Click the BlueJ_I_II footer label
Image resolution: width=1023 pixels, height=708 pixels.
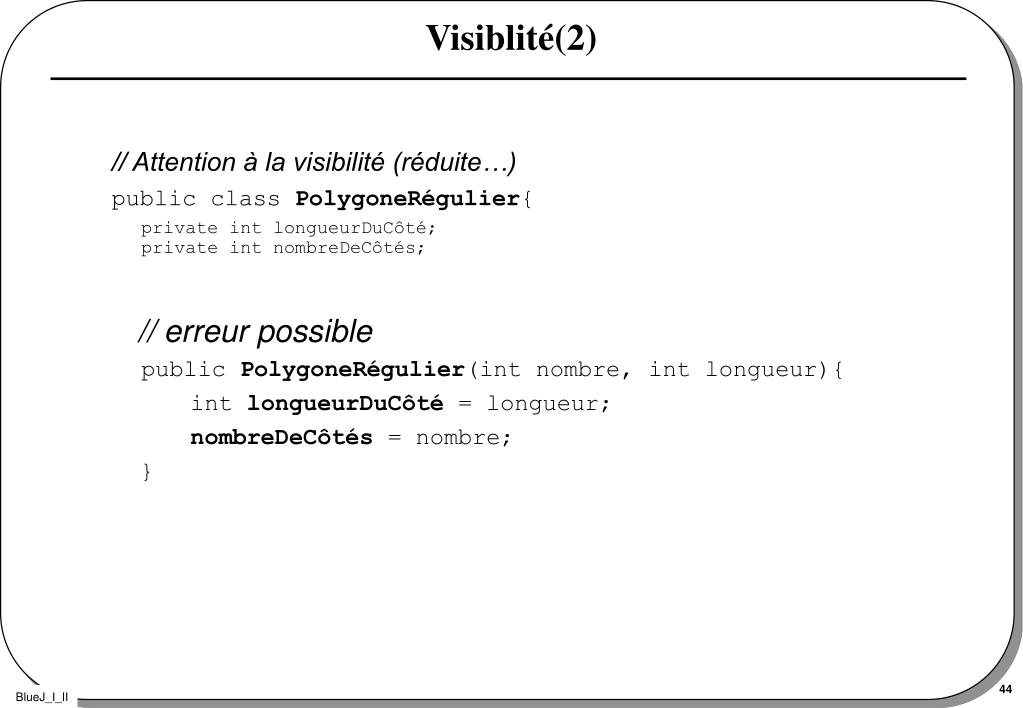(x=41, y=698)
